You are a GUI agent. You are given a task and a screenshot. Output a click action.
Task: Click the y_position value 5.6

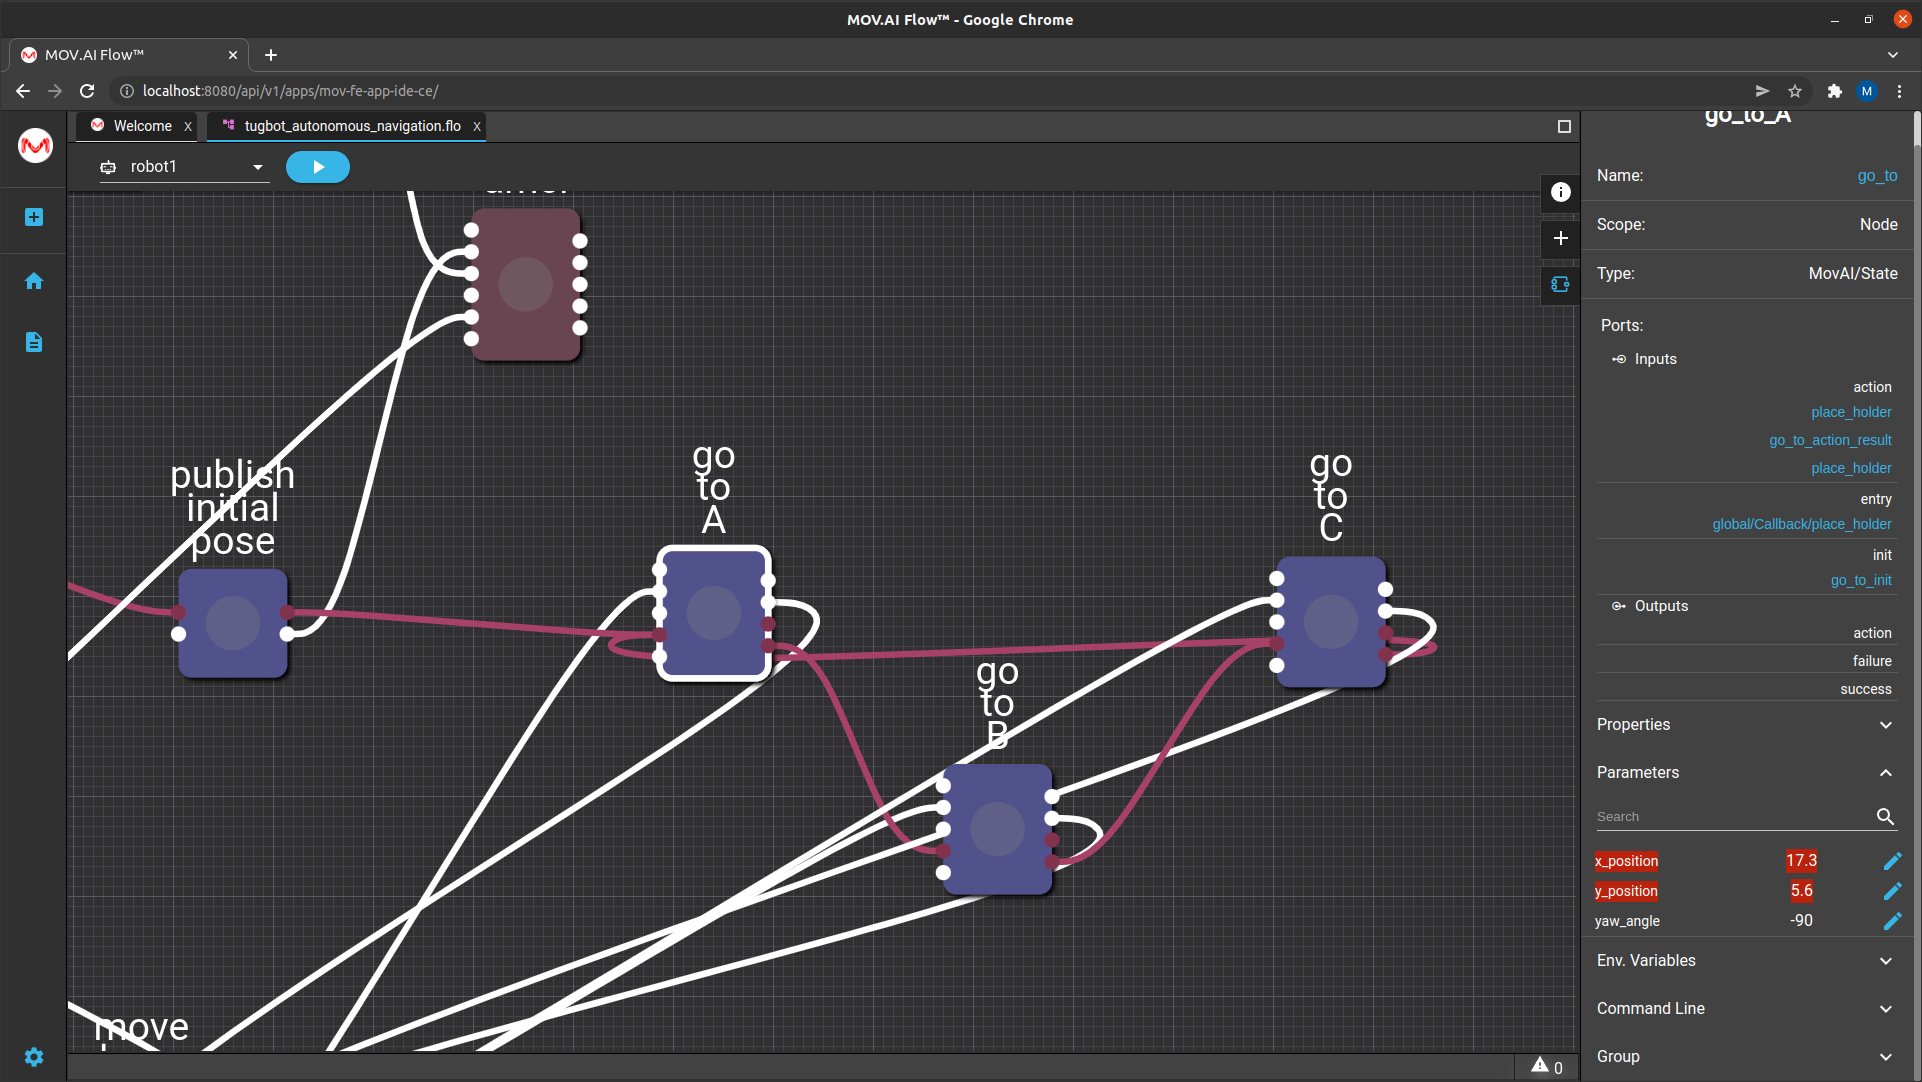pyautogui.click(x=1801, y=891)
